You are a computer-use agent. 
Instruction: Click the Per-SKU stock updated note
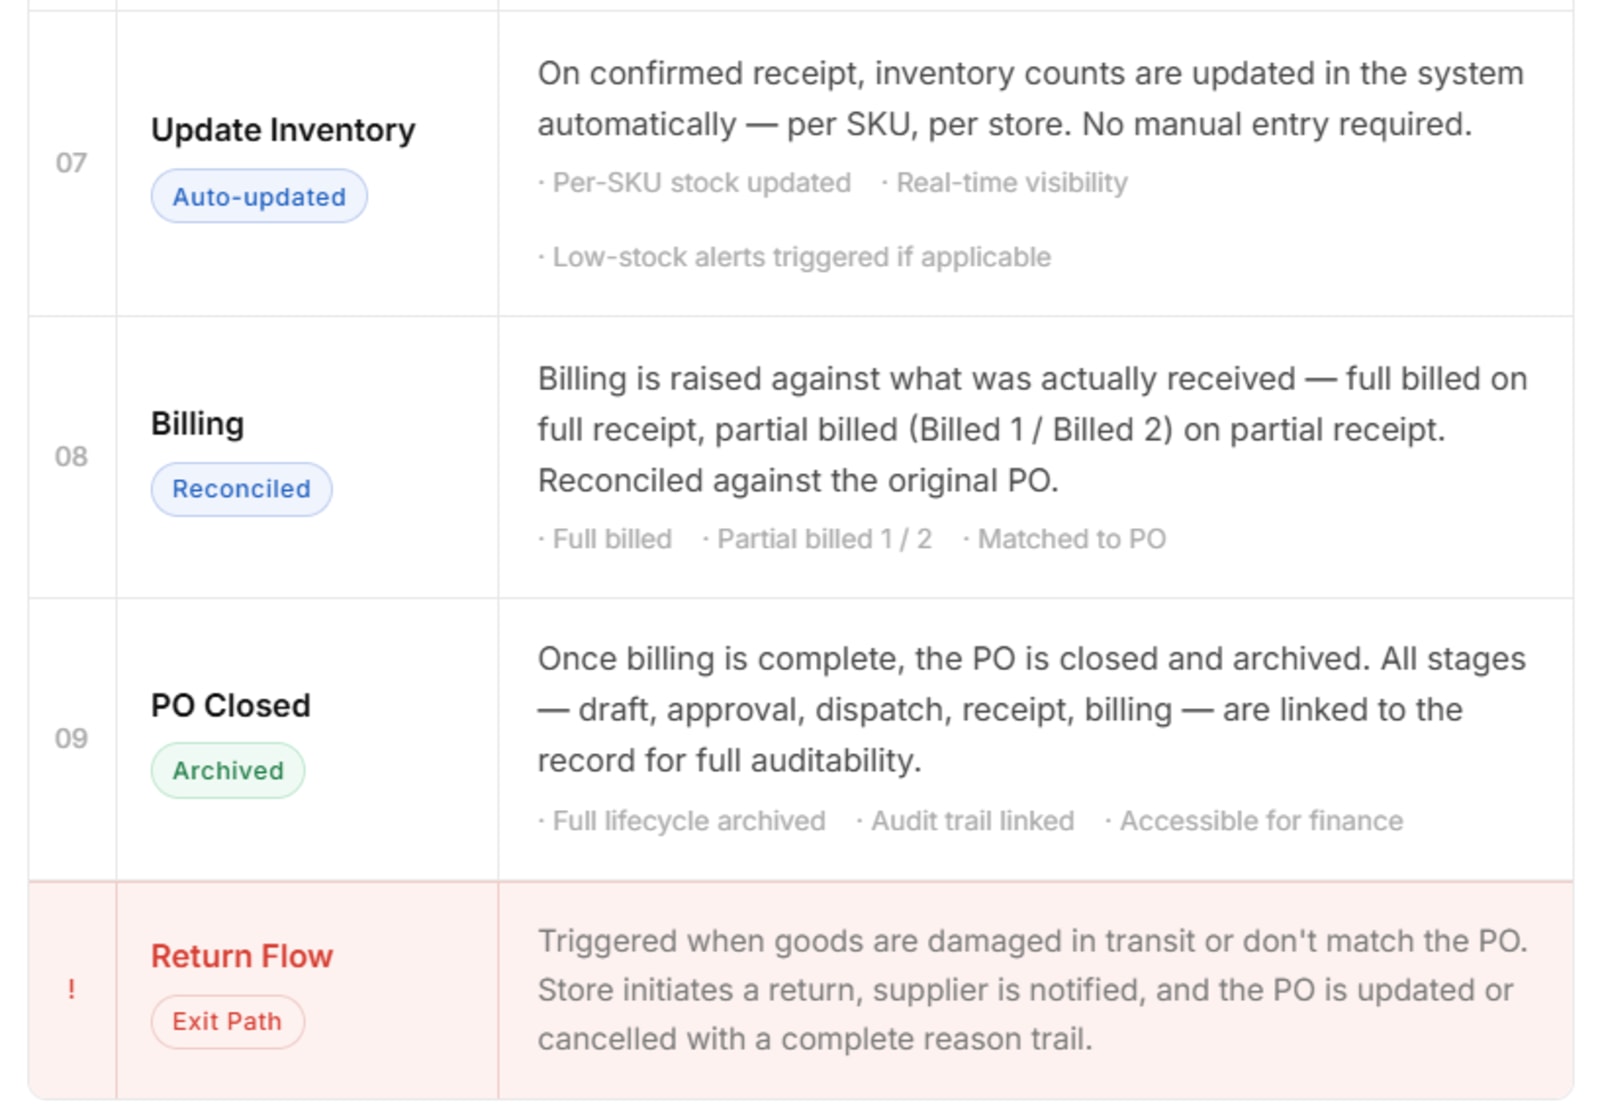(x=695, y=183)
